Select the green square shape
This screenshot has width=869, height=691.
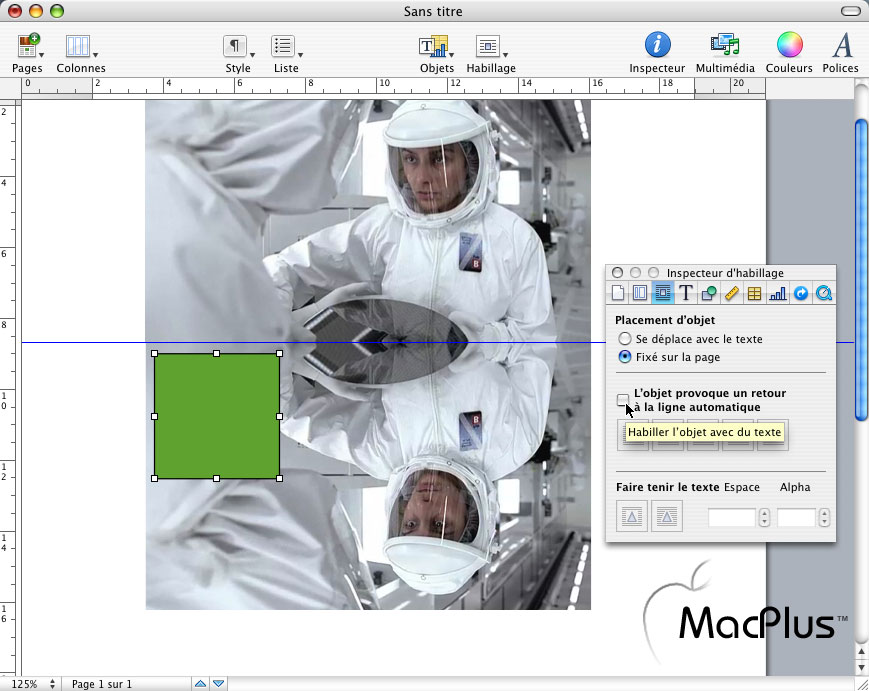(x=217, y=416)
